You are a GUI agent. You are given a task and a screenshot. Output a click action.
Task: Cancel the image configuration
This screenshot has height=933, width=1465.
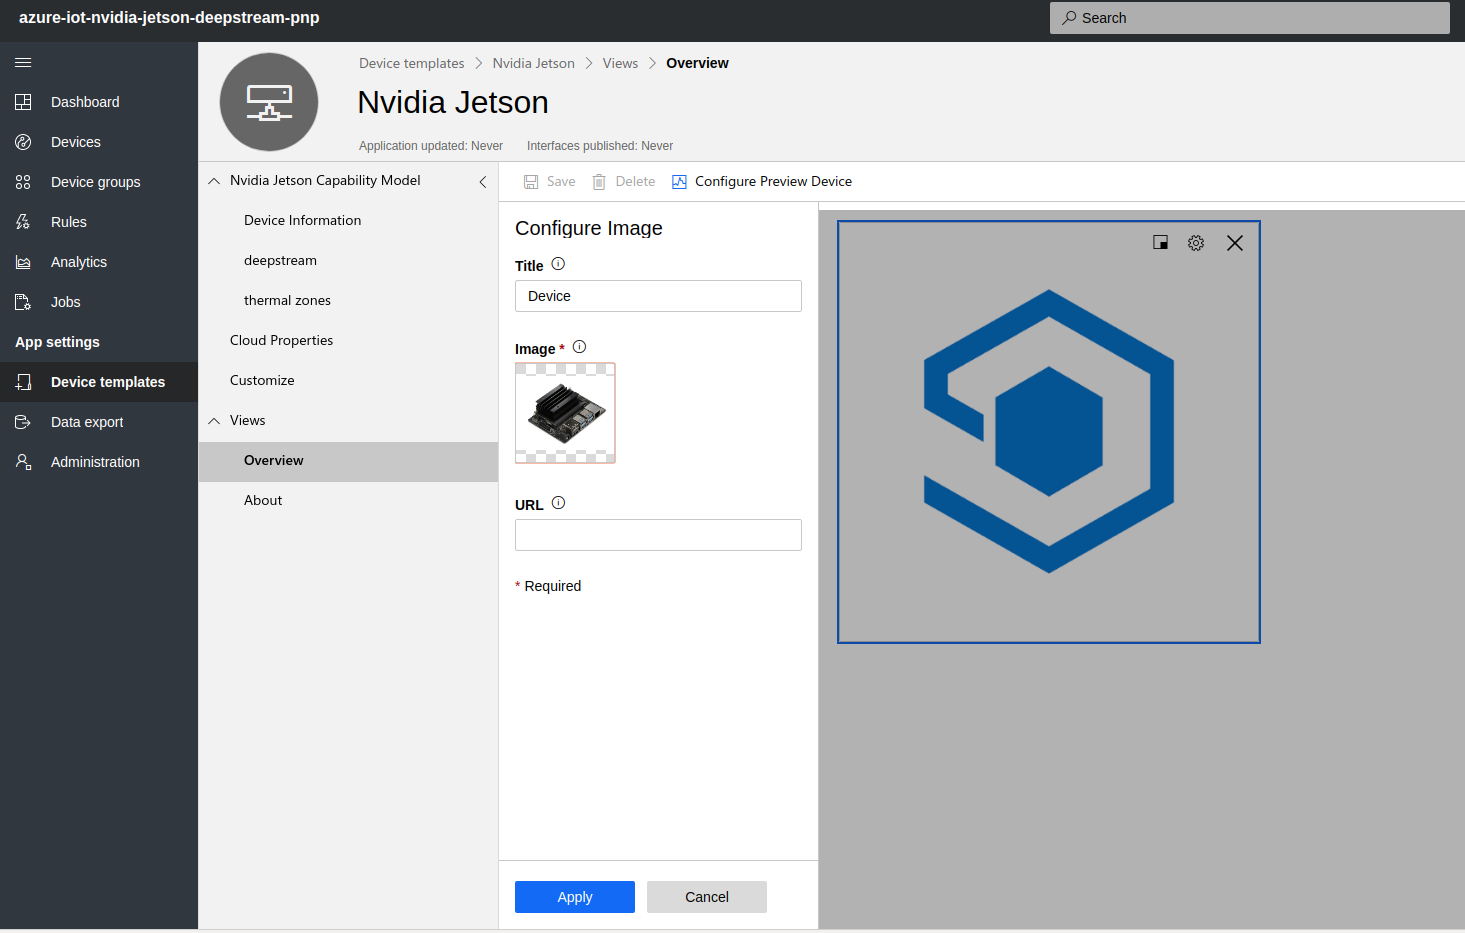pyautogui.click(x=707, y=897)
